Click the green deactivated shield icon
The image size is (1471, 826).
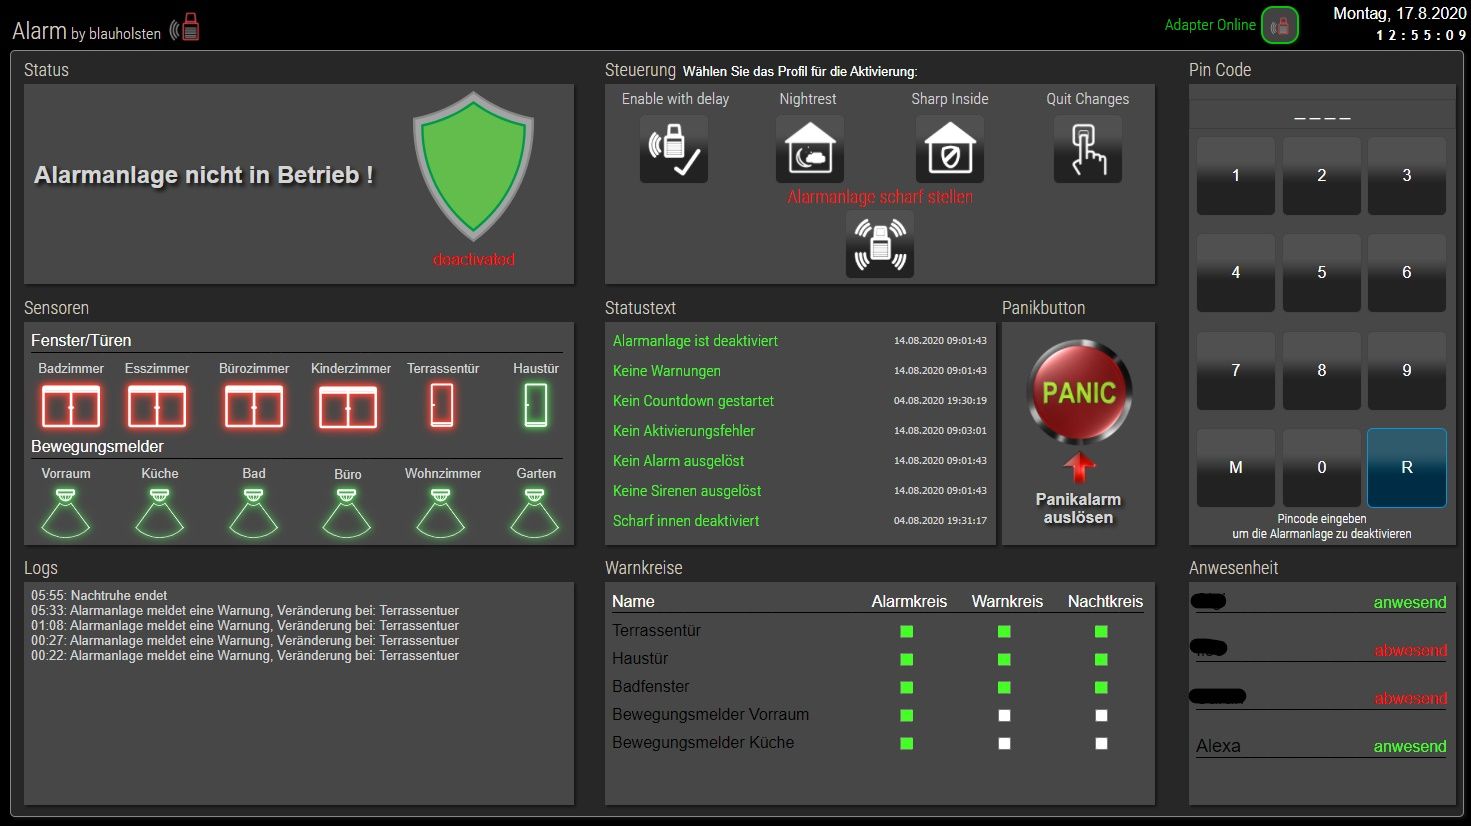pyautogui.click(x=473, y=167)
